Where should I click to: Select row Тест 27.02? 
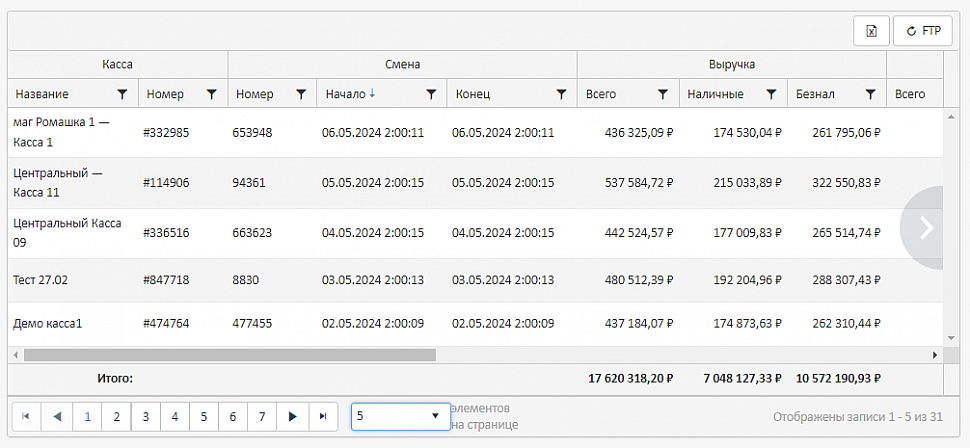pos(475,280)
